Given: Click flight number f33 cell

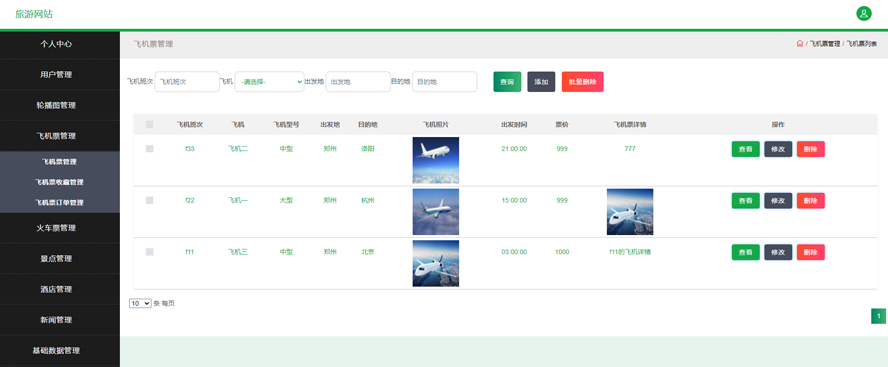Looking at the screenshot, I should (x=190, y=149).
